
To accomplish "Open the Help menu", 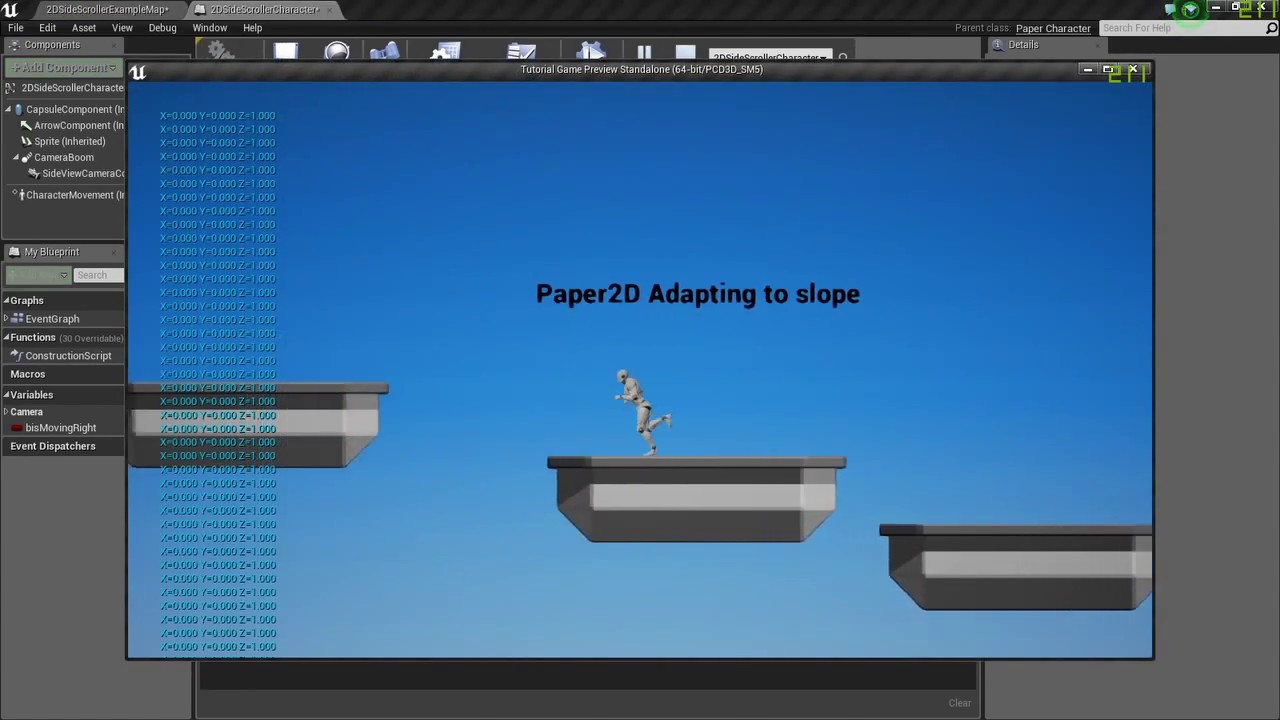I will 252,28.
